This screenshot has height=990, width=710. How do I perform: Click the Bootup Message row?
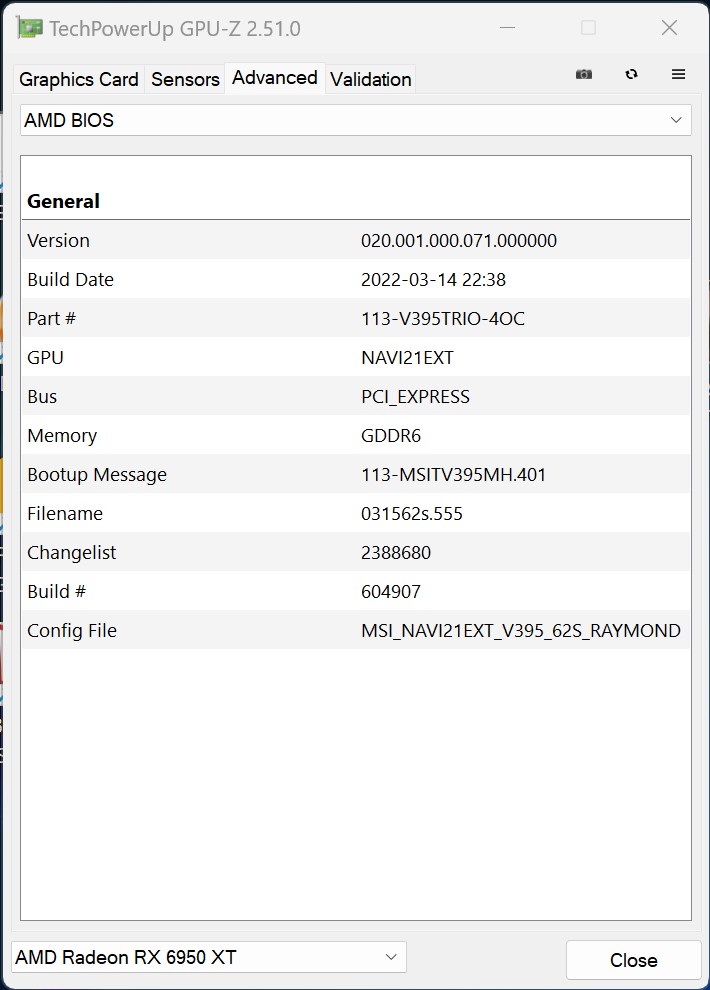point(355,475)
